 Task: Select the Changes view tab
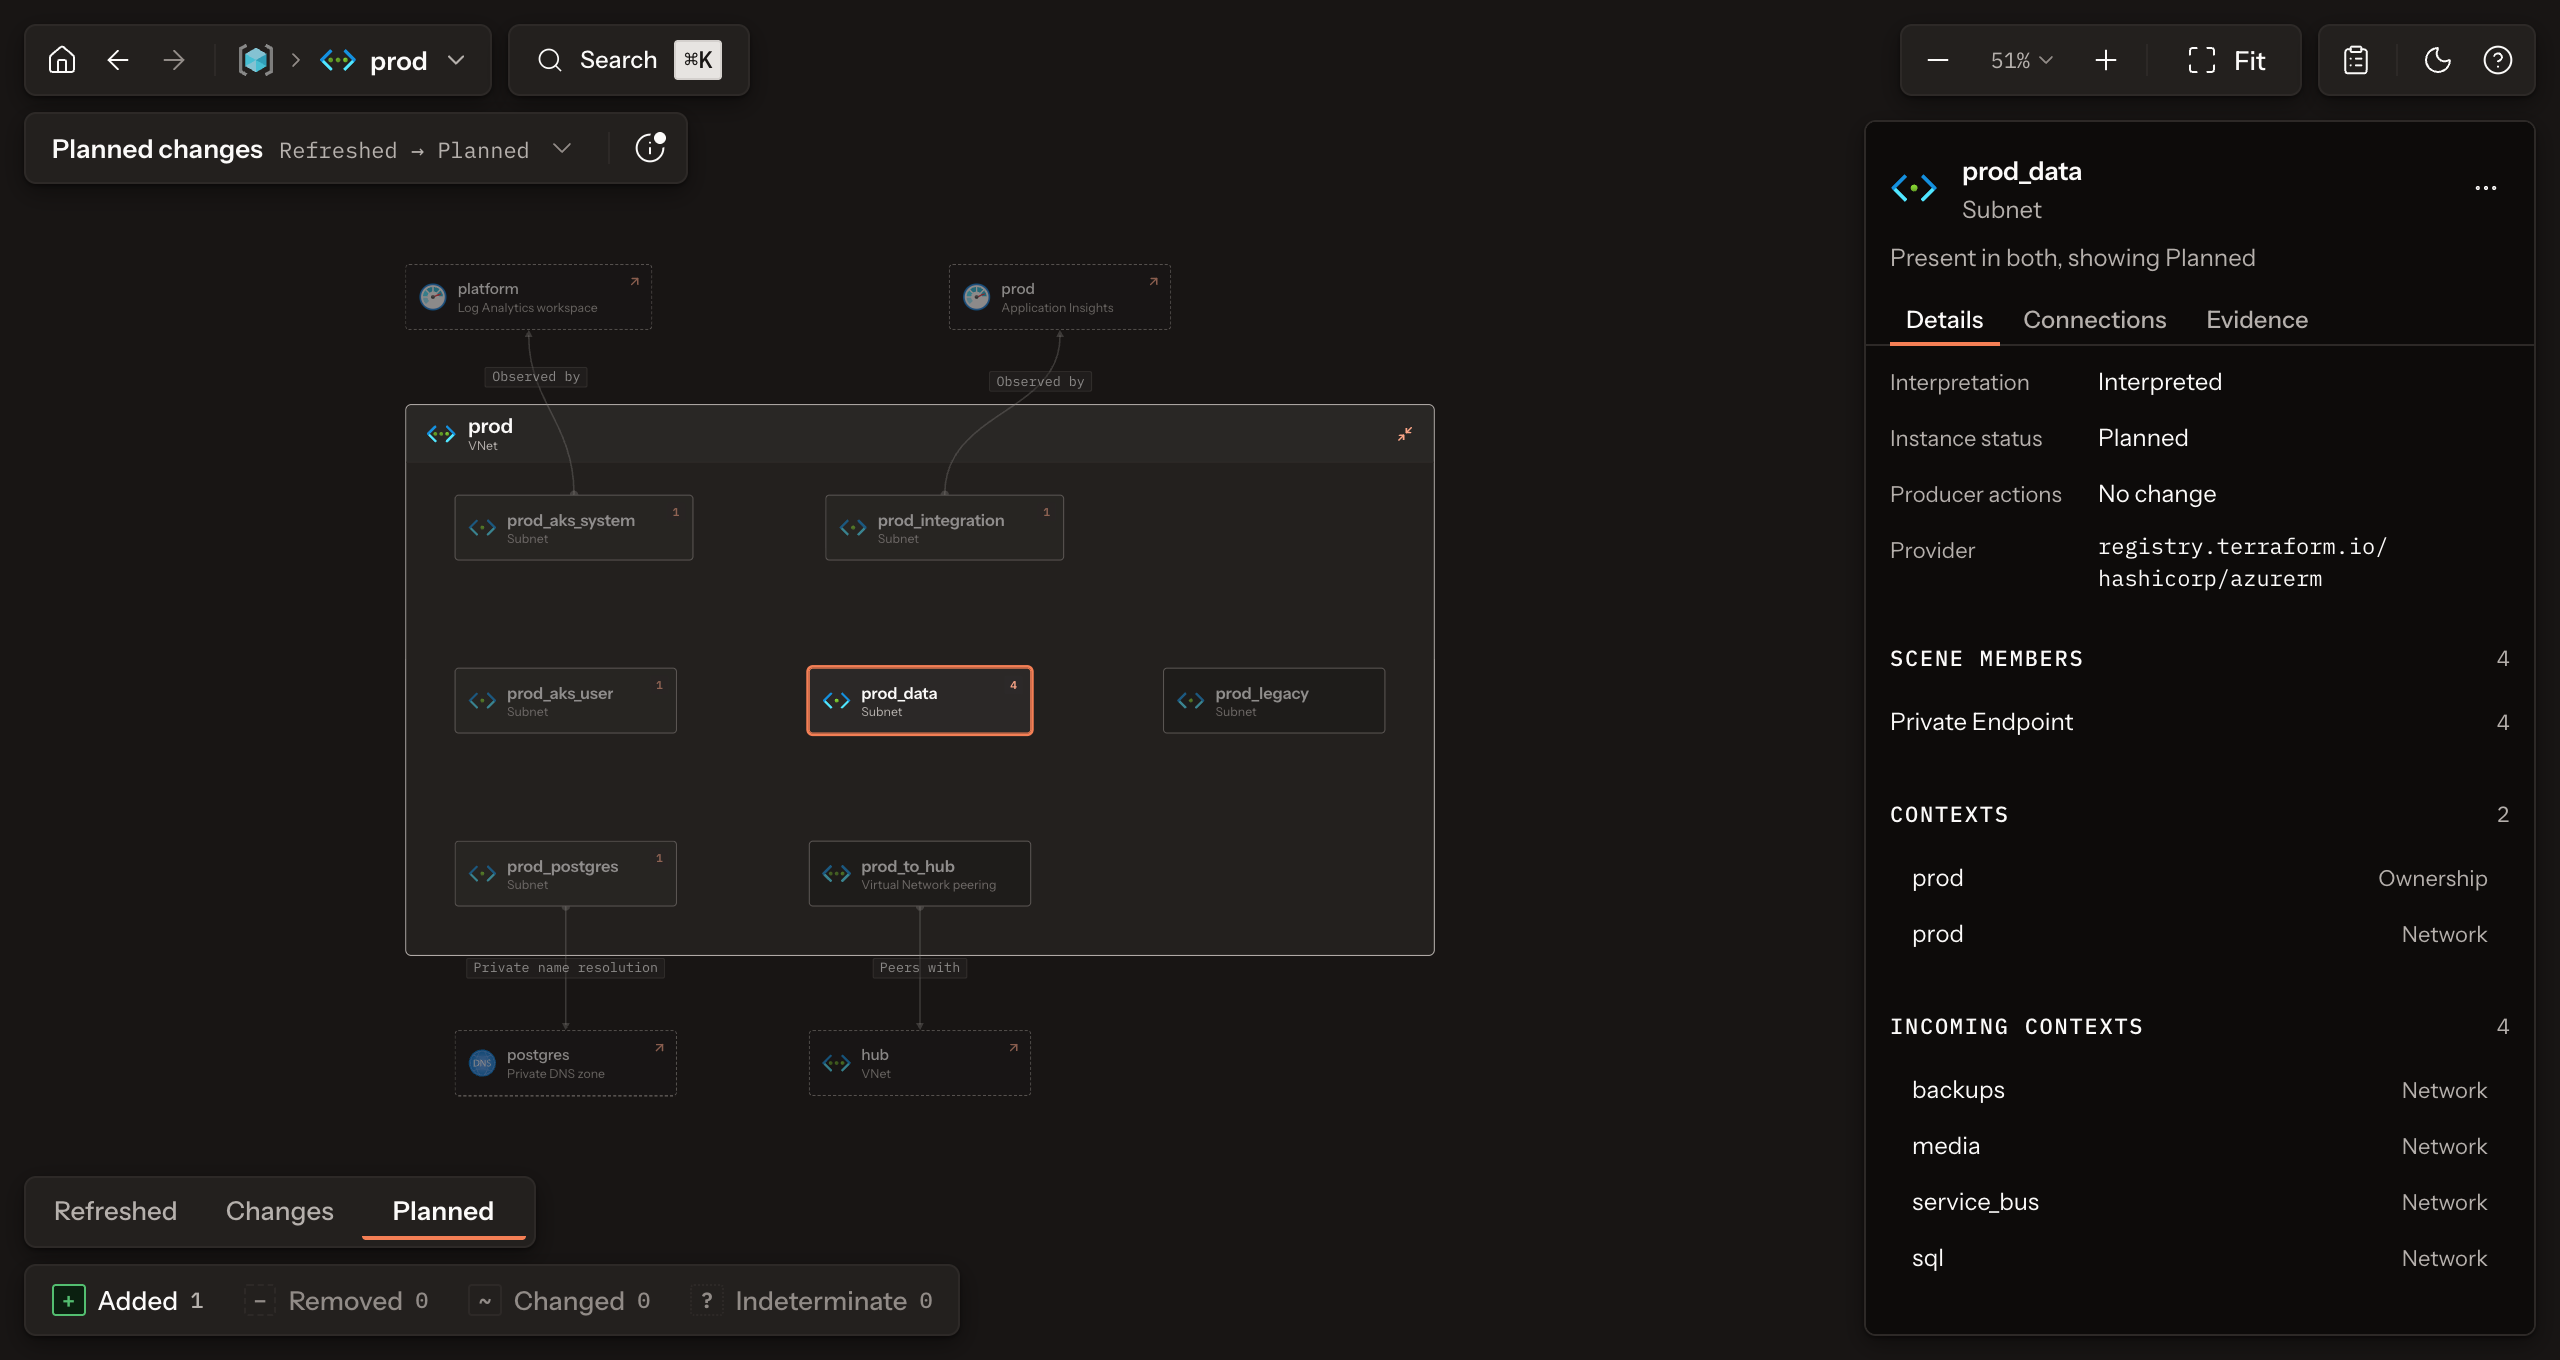280,1211
